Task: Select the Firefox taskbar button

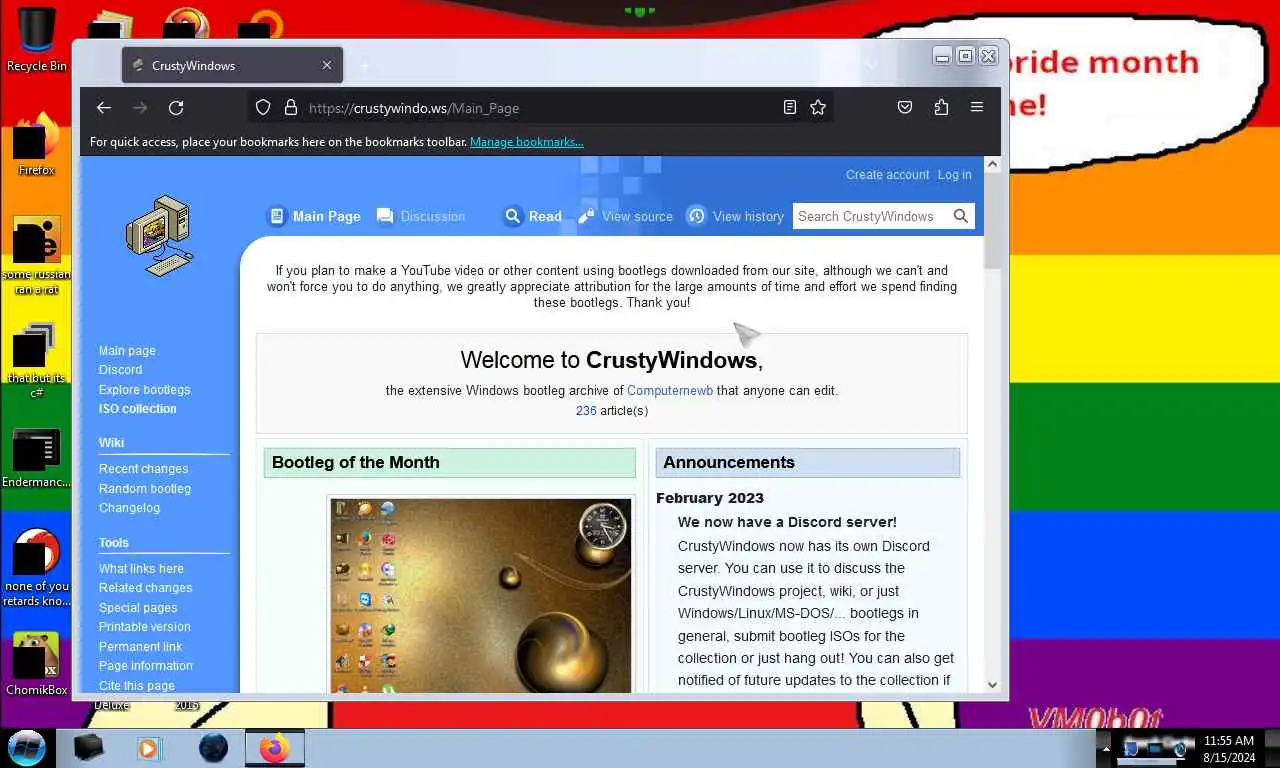Action: coord(273,747)
